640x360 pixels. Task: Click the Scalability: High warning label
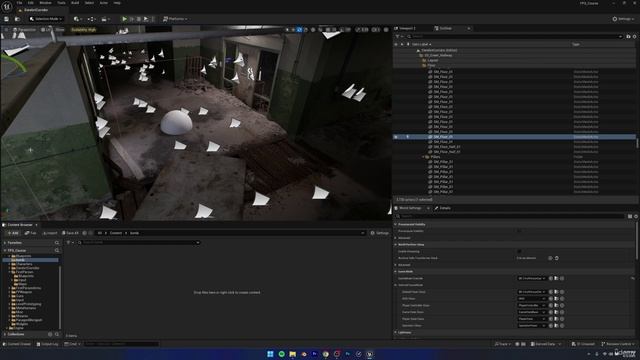(x=84, y=30)
